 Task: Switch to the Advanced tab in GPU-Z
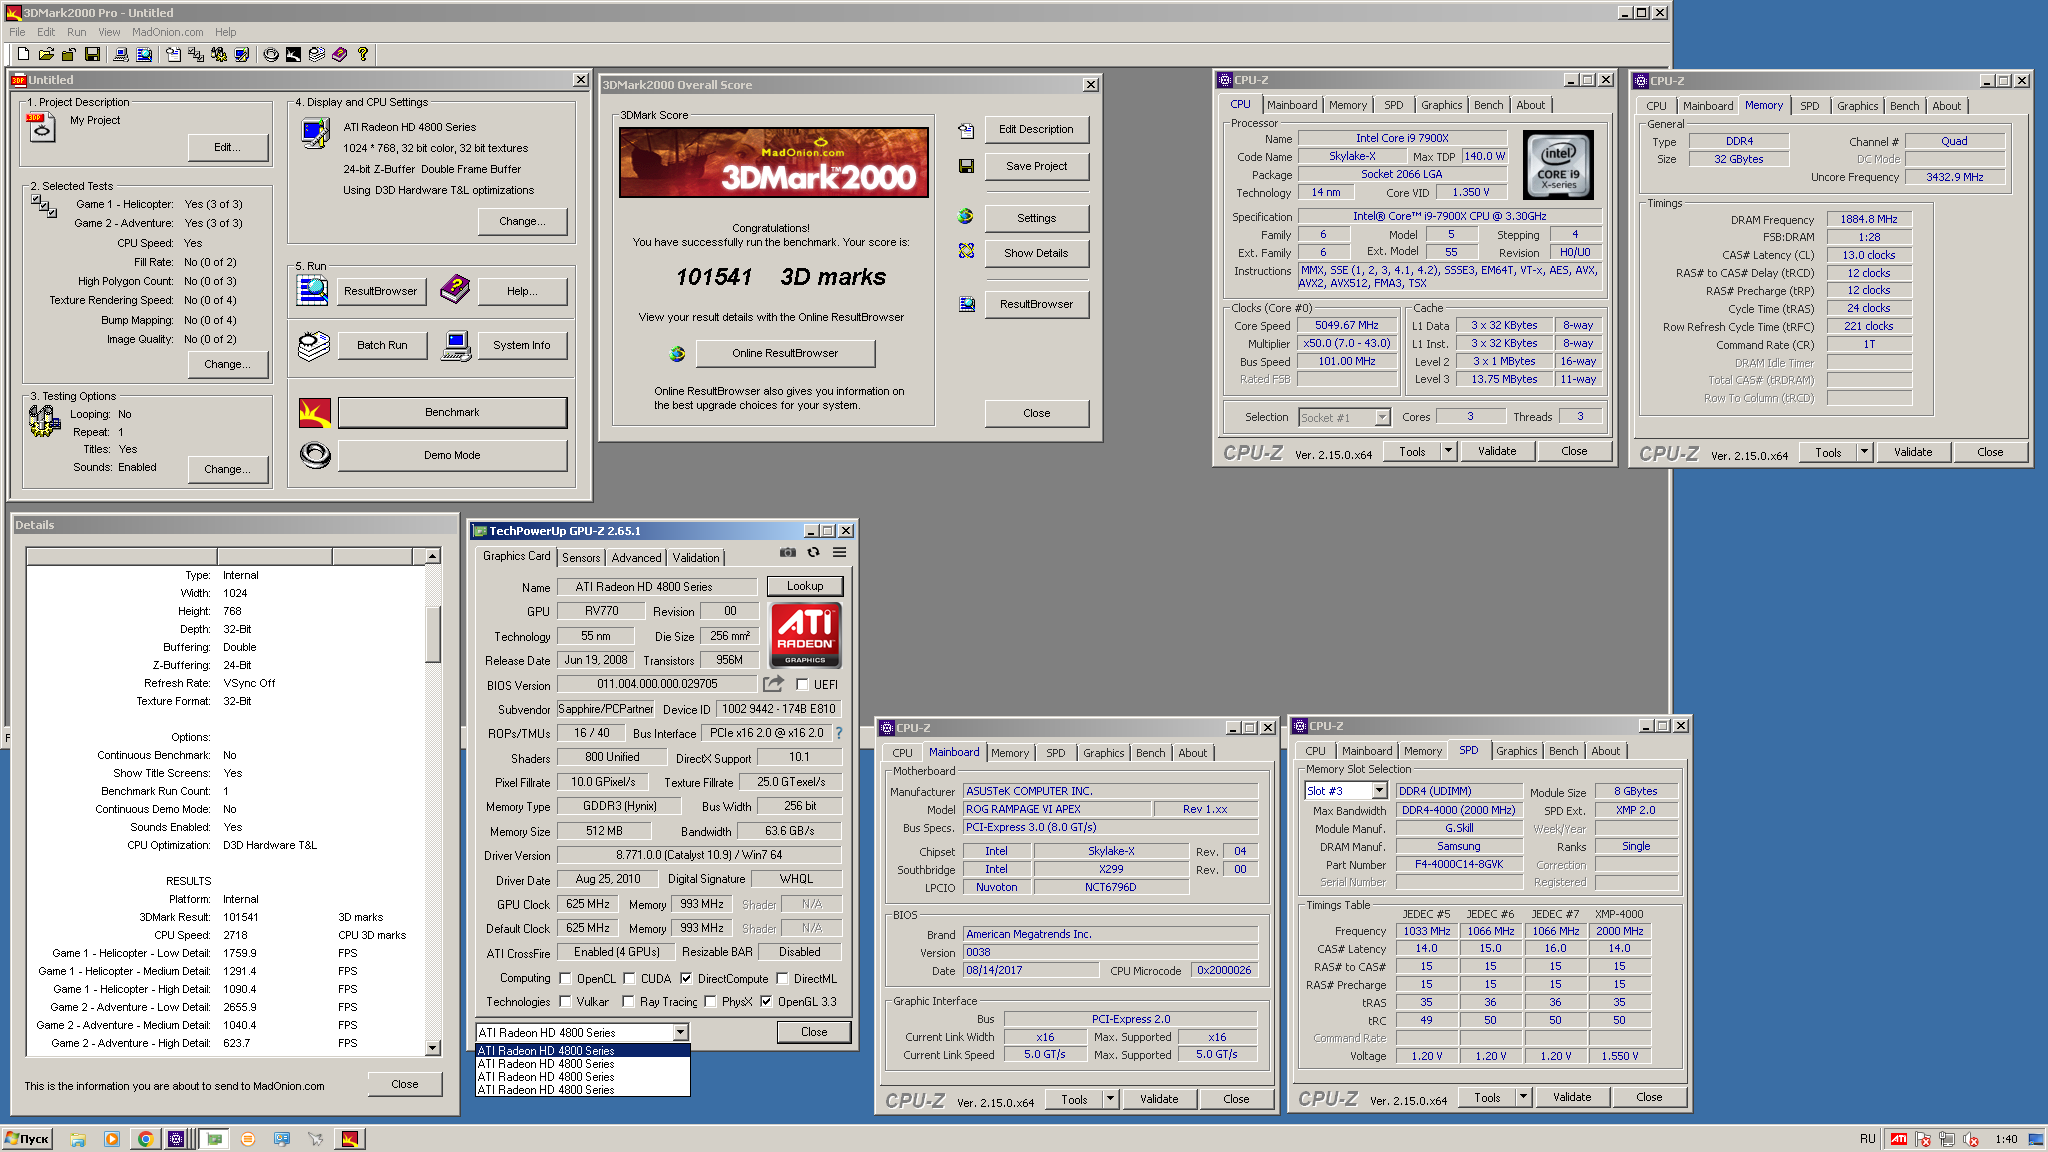click(x=636, y=558)
